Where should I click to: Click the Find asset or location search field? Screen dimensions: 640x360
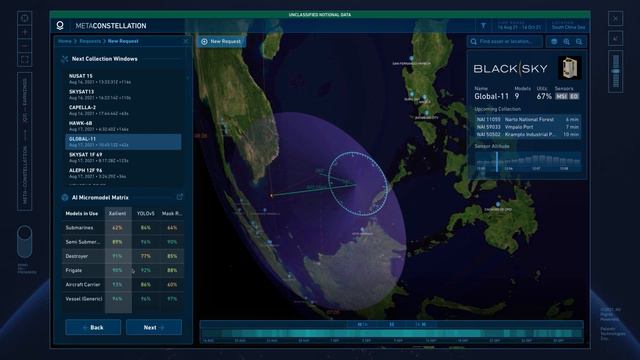coord(505,41)
